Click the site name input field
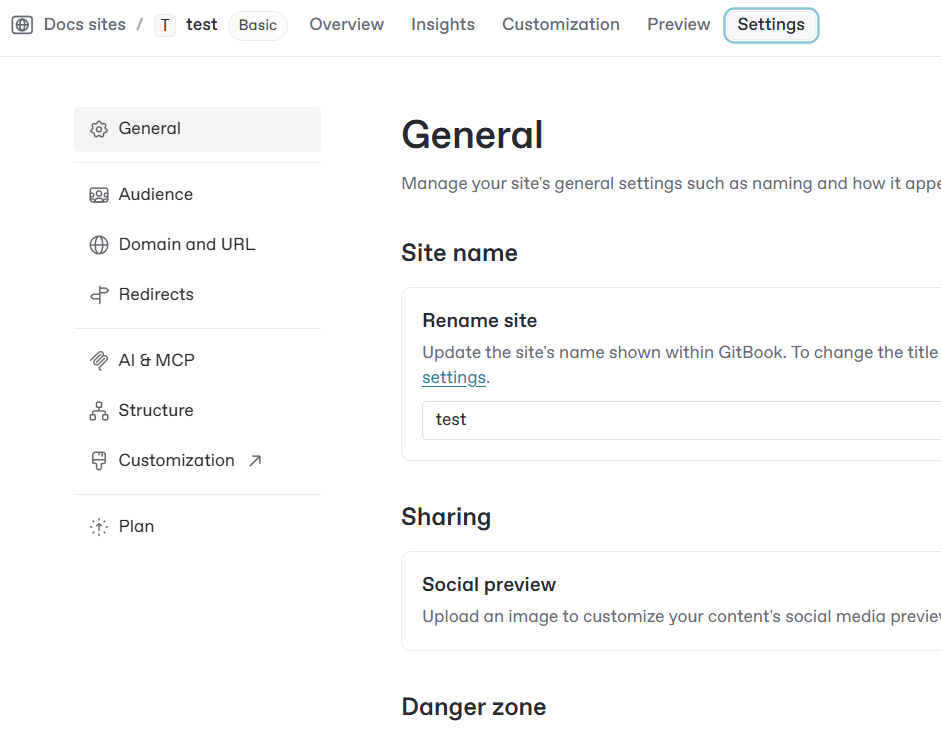The width and height of the screenshot is (941, 740). 680,420
